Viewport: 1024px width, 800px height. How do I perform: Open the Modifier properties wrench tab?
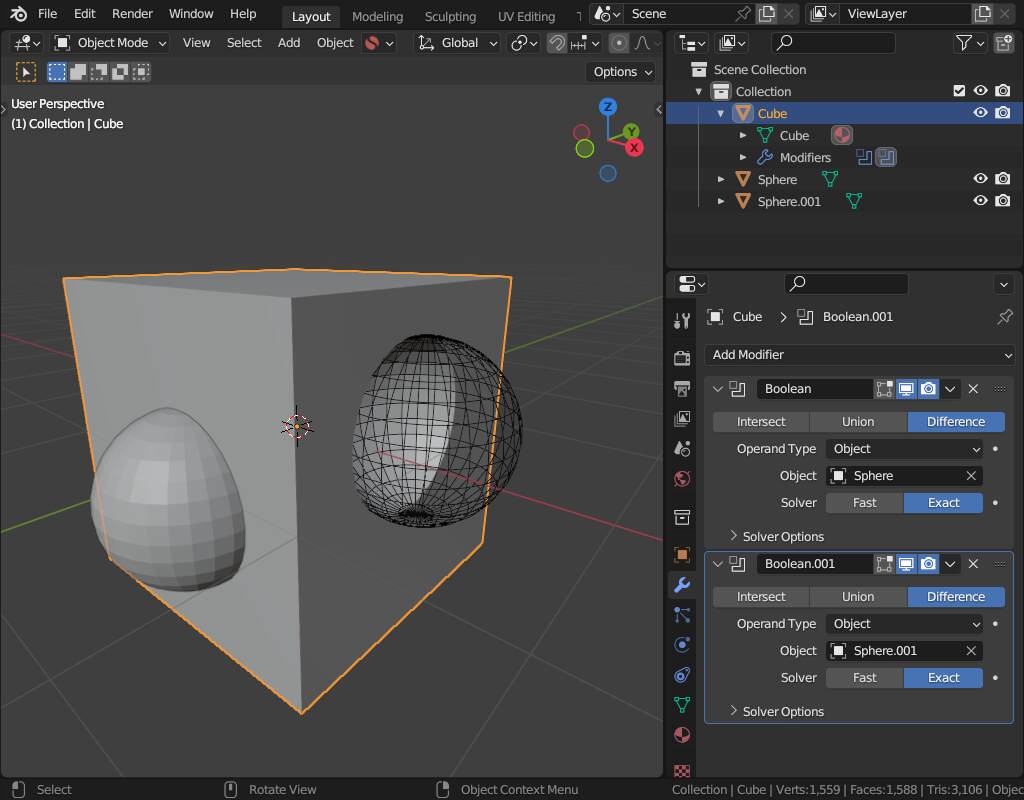tap(682, 584)
